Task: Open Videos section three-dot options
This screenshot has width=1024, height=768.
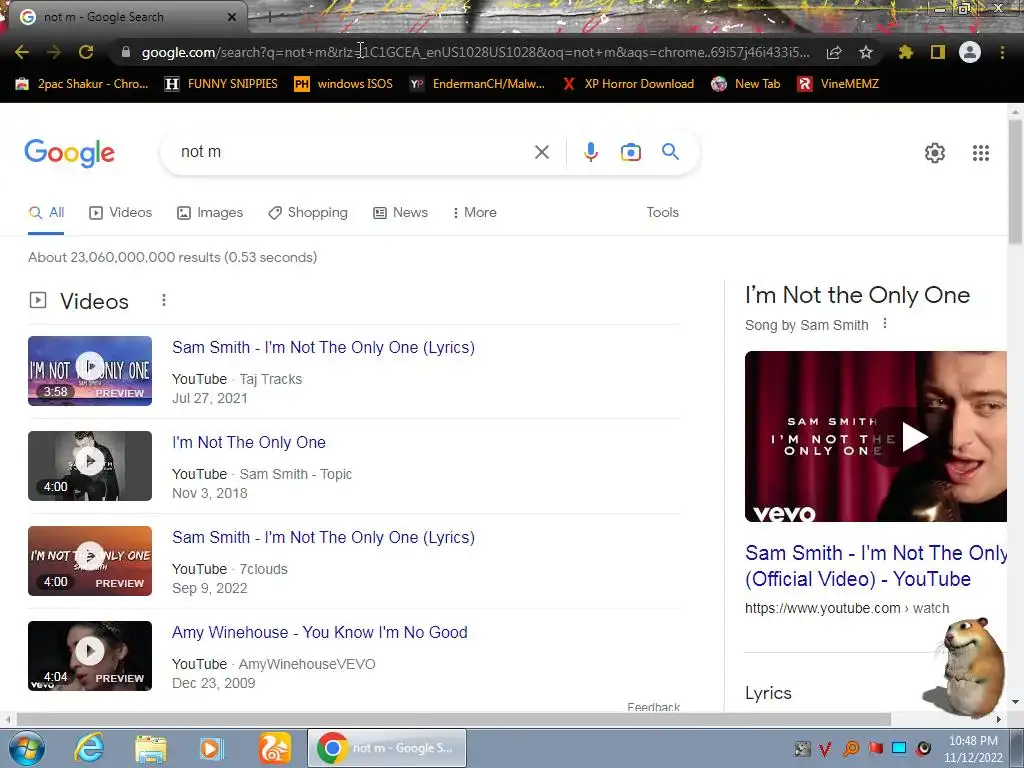Action: 164,300
